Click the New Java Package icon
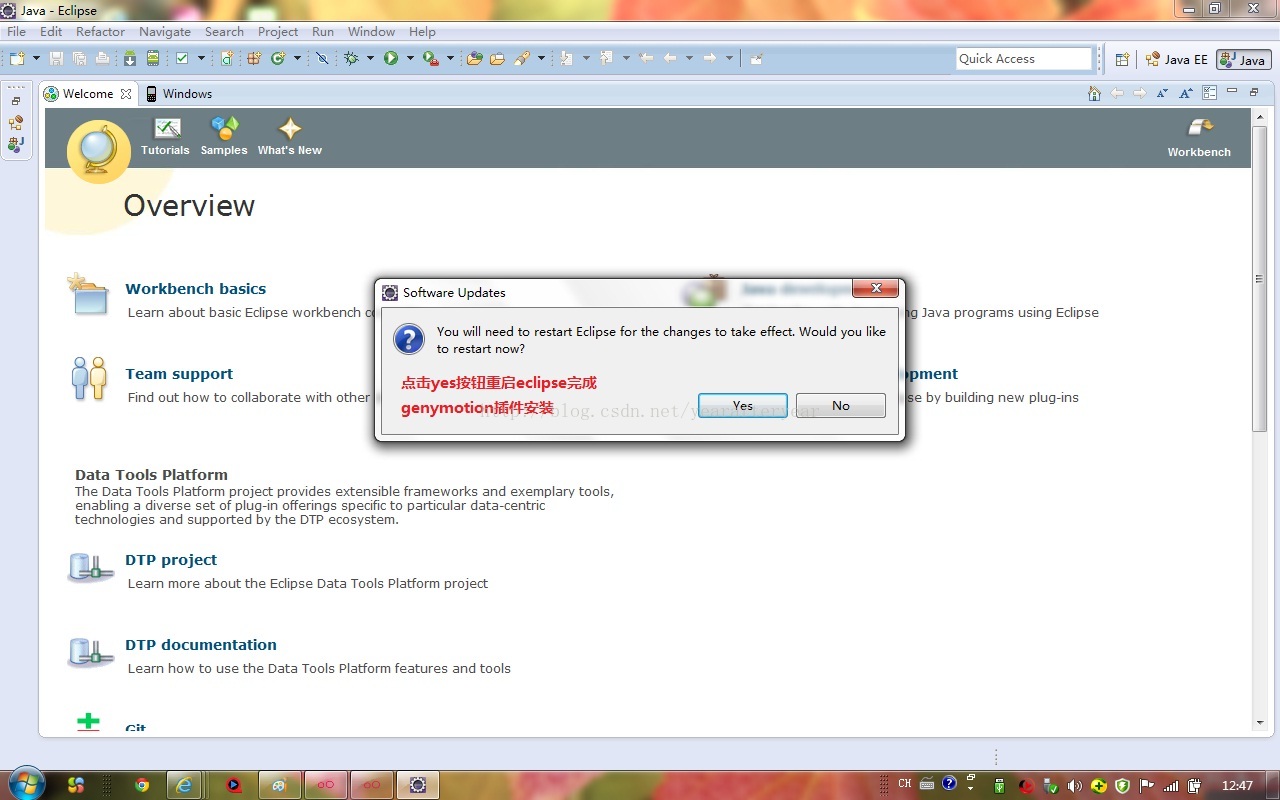1280x800 pixels. tap(254, 59)
